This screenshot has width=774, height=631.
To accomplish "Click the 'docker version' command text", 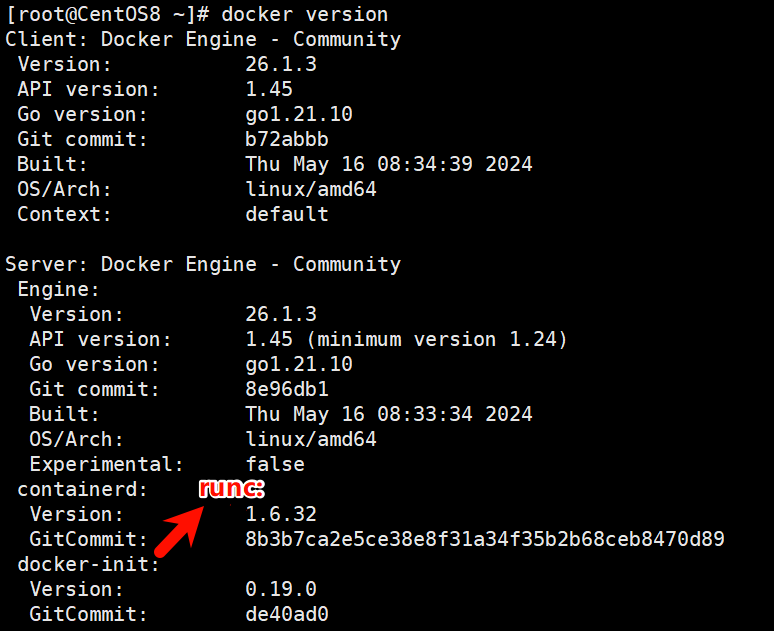I will click(305, 14).
